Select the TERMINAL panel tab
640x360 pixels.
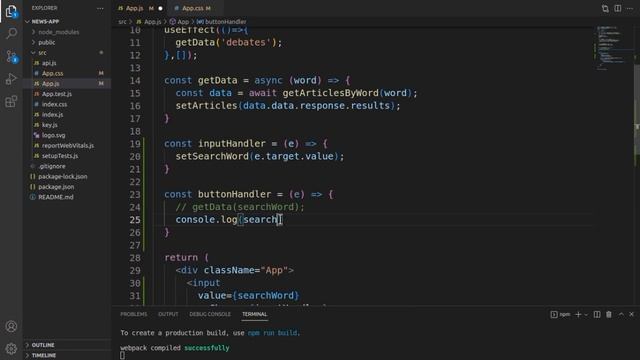coord(254,314)
